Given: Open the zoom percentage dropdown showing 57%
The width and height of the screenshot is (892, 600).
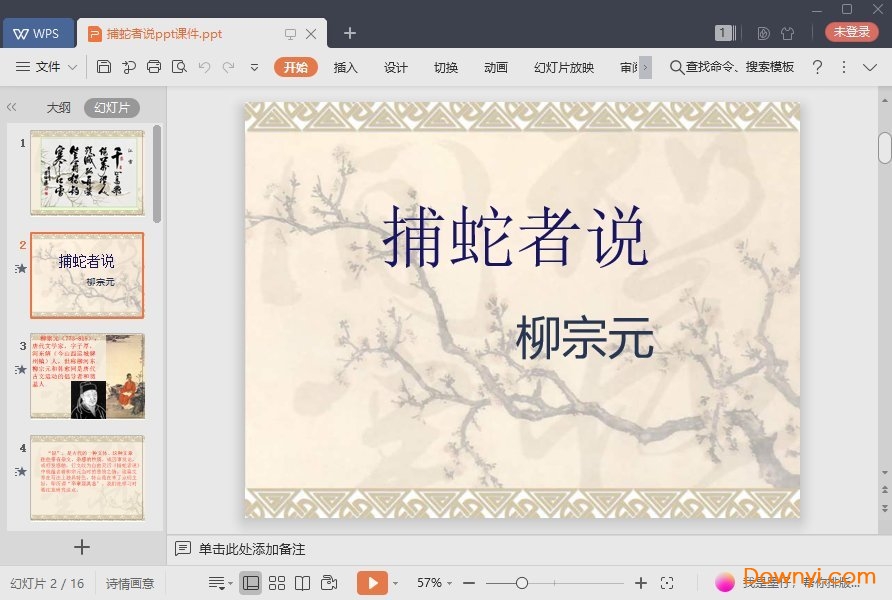Looking at the screenshot, I should (x=430, y=582).
